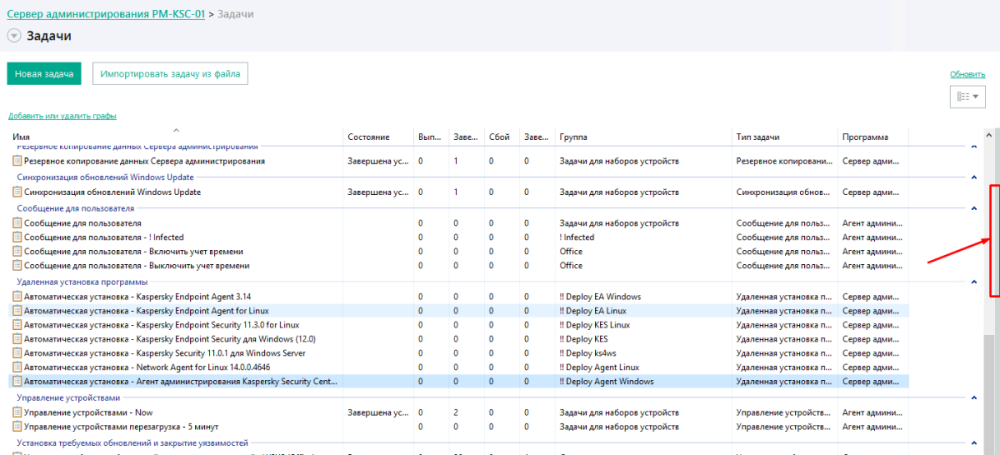Click icon of Windows Update synchronization task
1000x455 pixels.
pos(16,191)
